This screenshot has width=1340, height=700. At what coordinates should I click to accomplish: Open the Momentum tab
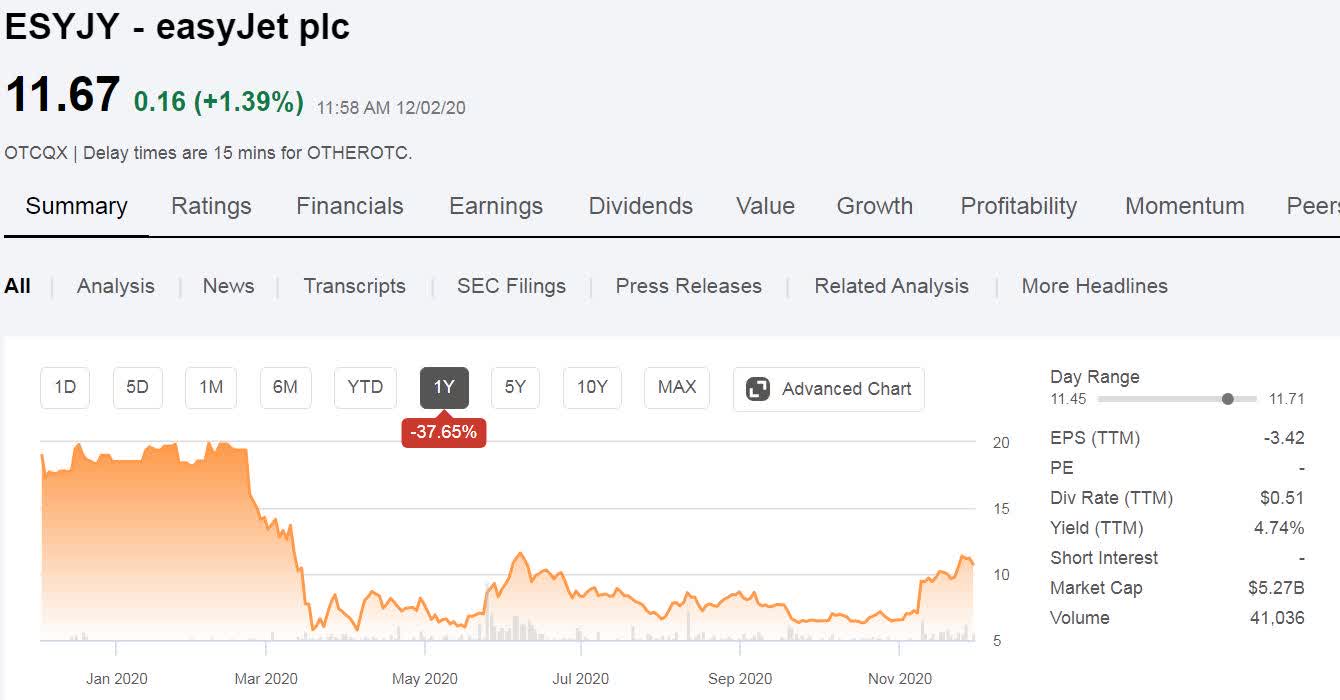pos(1184,206)
